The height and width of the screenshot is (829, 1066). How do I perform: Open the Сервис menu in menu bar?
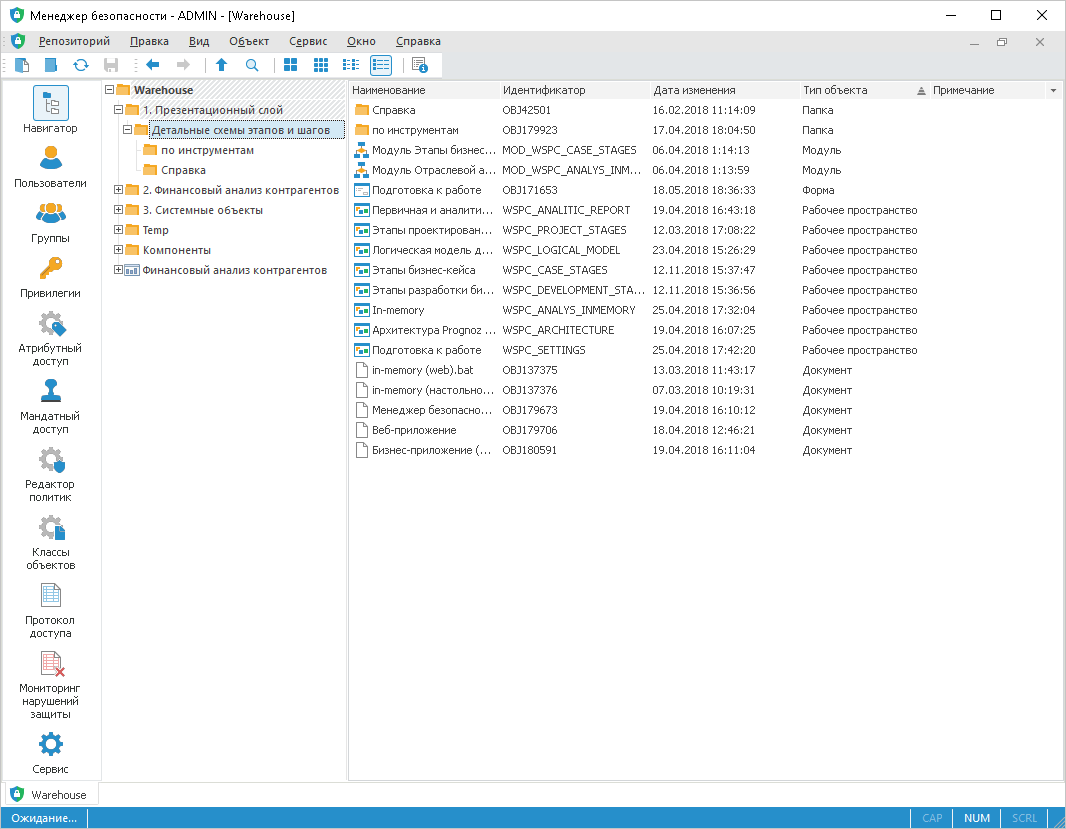(308, 41)
